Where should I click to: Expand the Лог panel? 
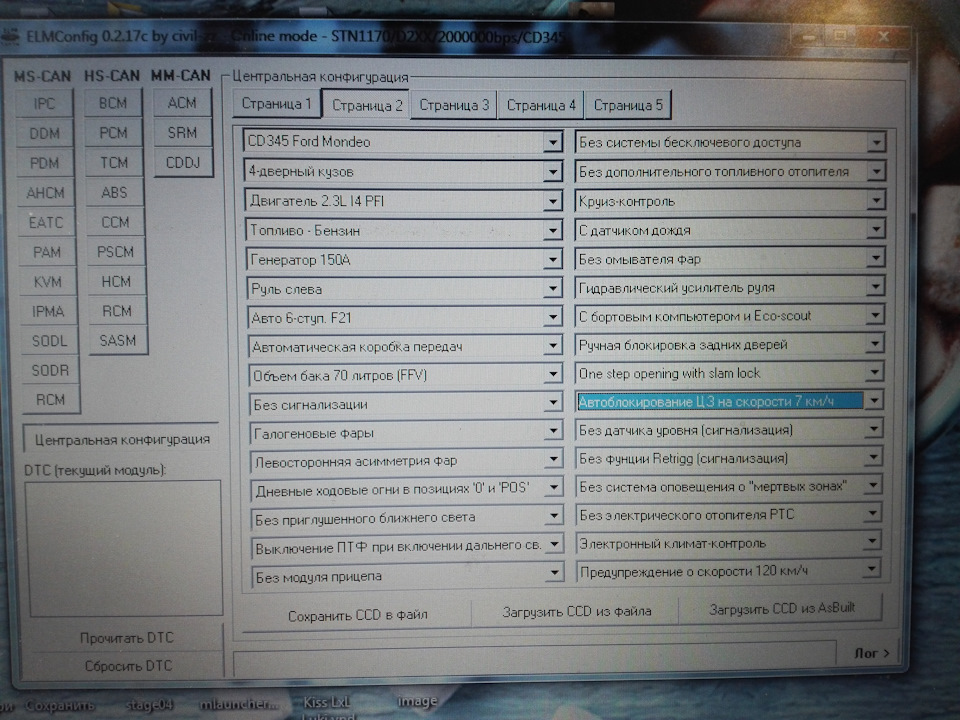[871, 653]
